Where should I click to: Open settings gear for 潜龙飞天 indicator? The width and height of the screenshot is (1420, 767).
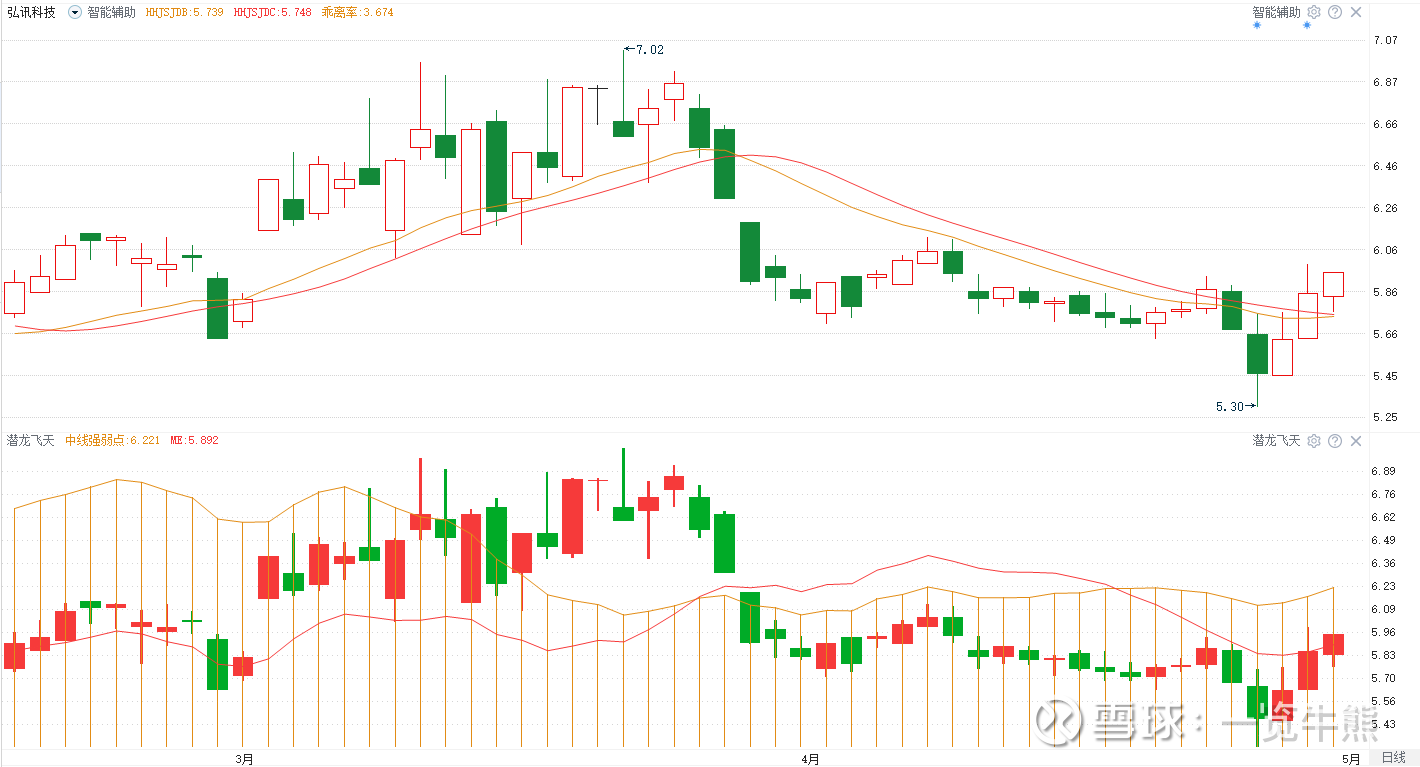tap(1314, 441)
